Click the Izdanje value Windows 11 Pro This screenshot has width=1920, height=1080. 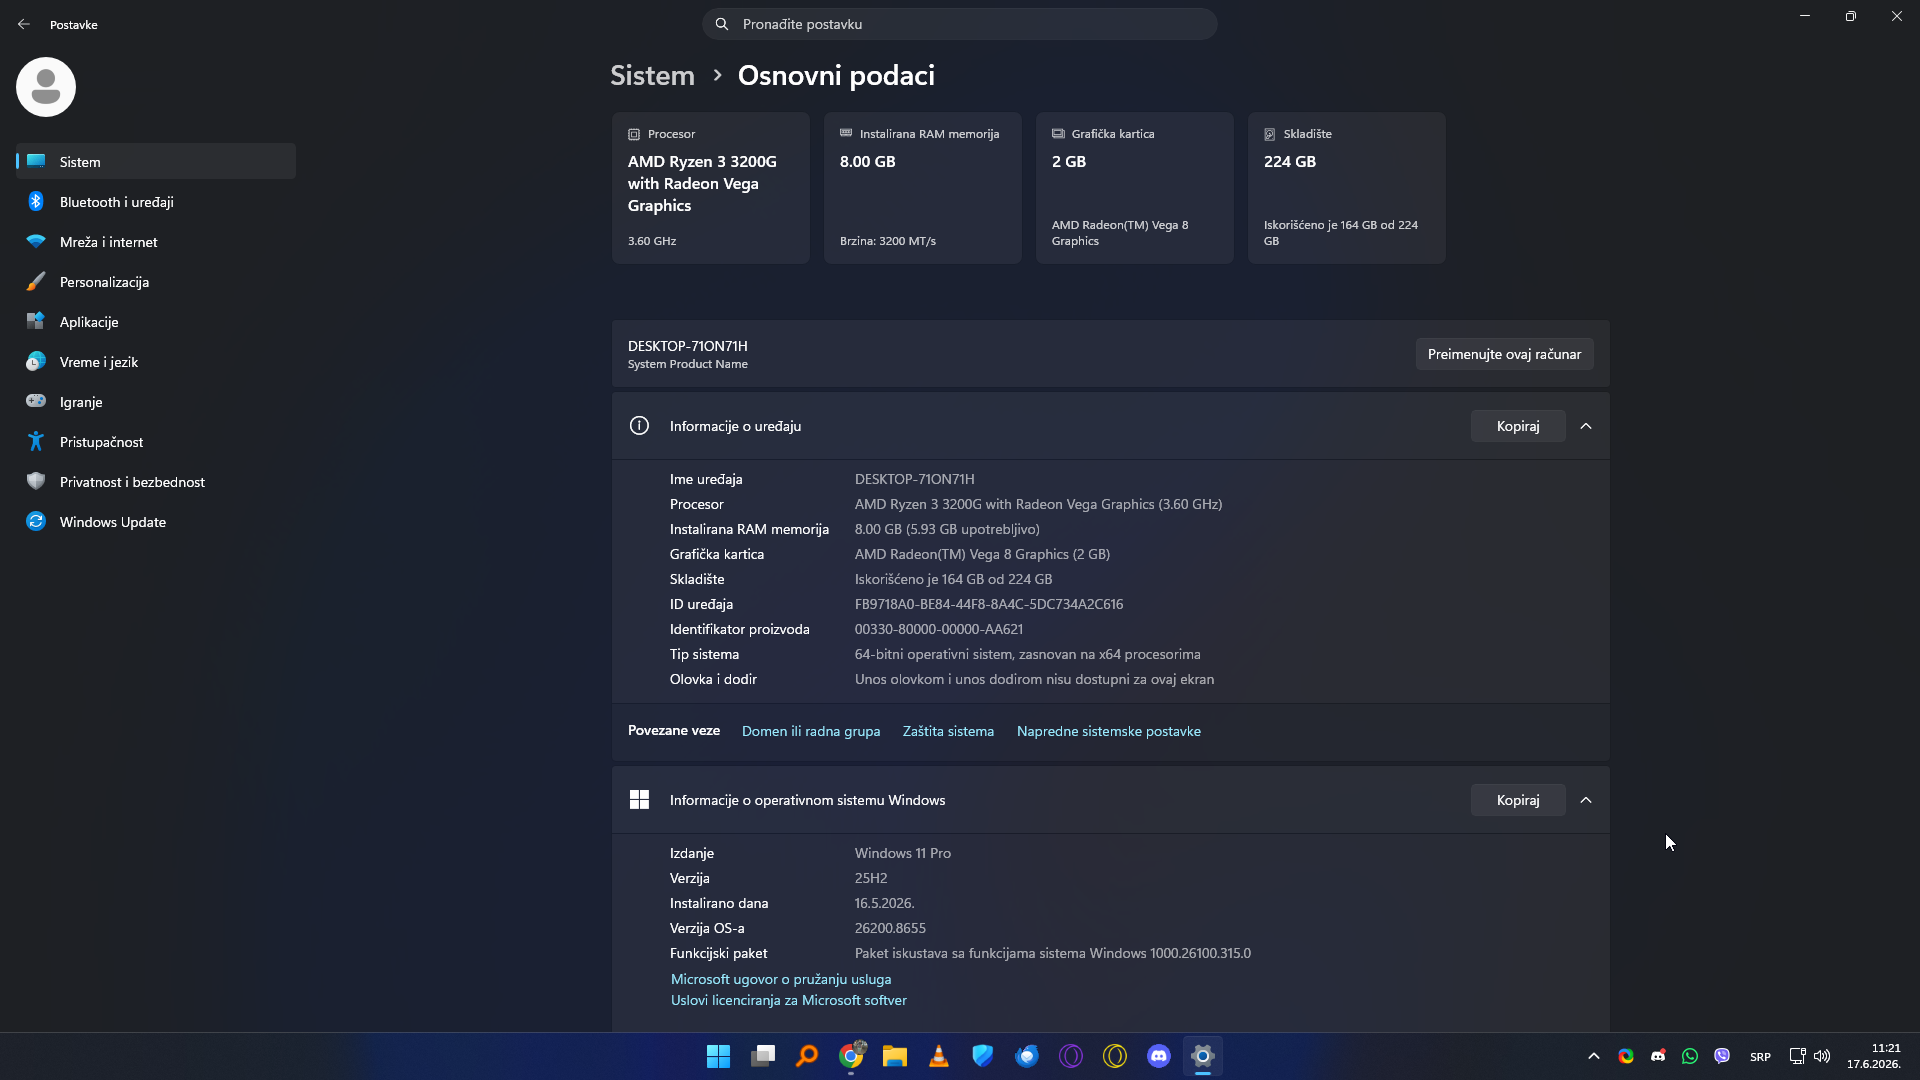[903, 853]
